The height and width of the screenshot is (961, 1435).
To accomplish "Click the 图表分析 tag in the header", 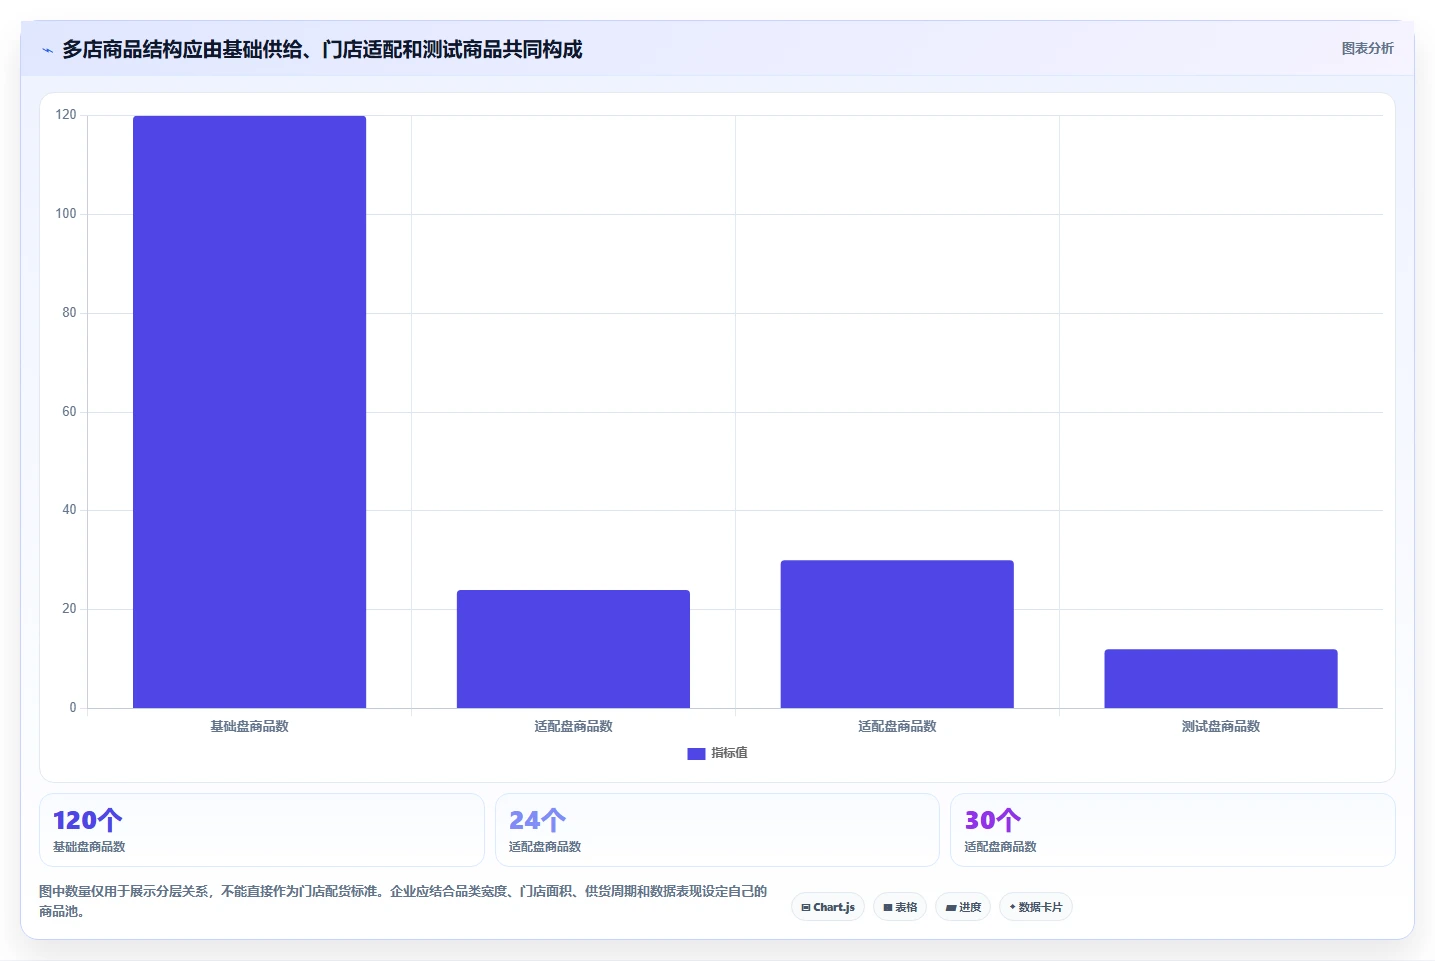I will pyautogui.click(x=1367, y=48).
